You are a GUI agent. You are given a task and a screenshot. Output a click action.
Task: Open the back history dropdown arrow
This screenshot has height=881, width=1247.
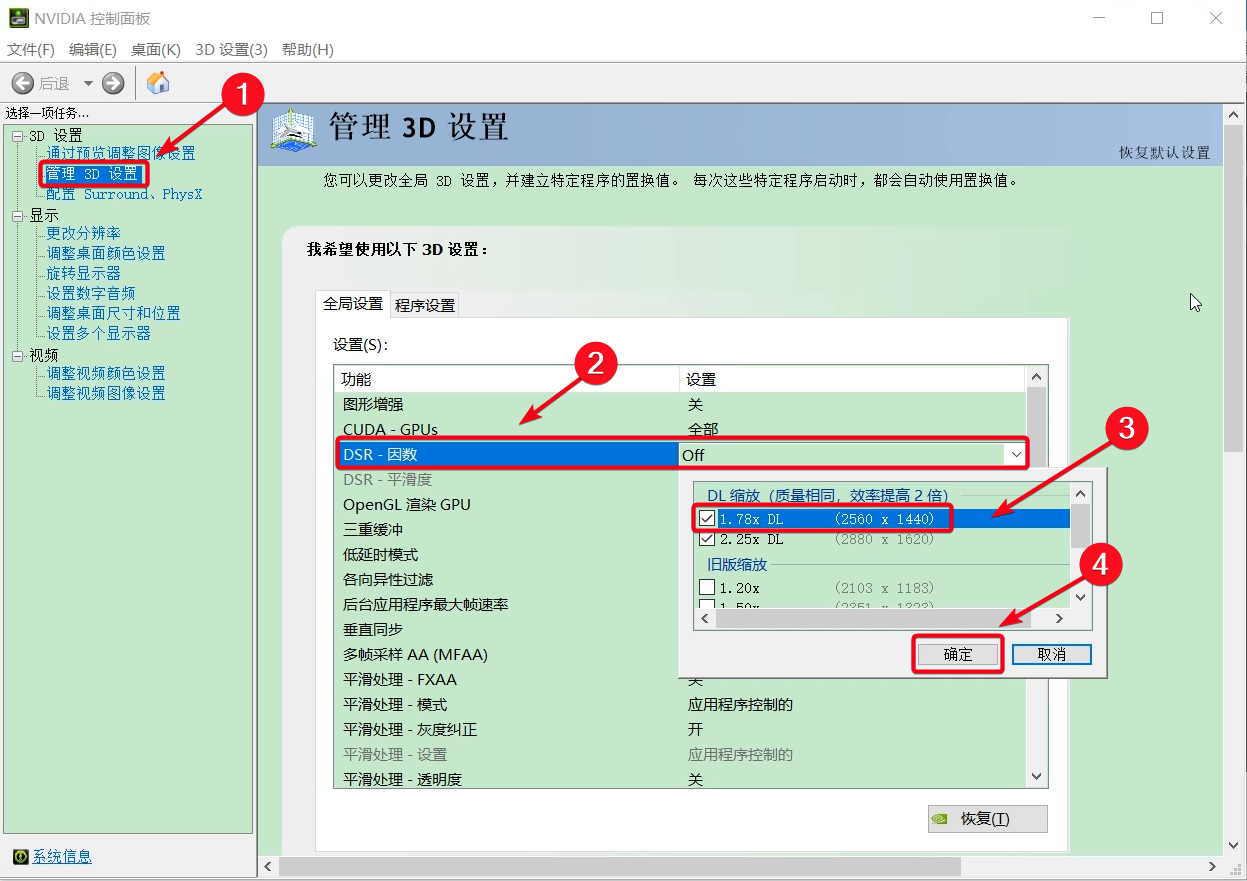coord(88,84)
